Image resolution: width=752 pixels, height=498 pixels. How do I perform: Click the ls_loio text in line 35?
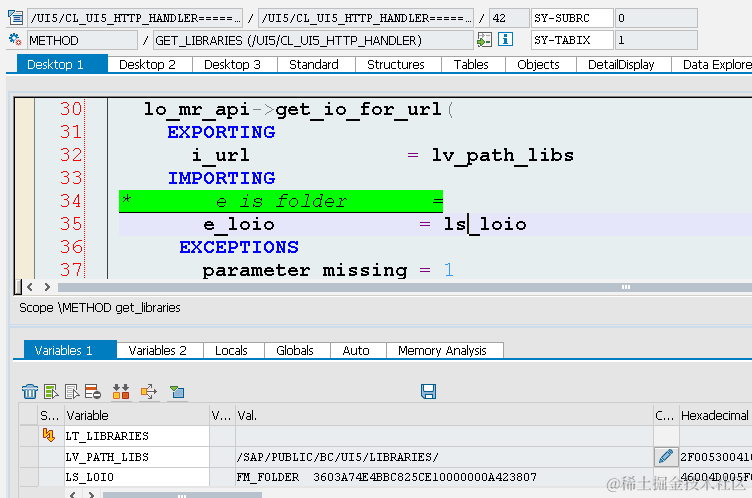click(x=485, y=224)
